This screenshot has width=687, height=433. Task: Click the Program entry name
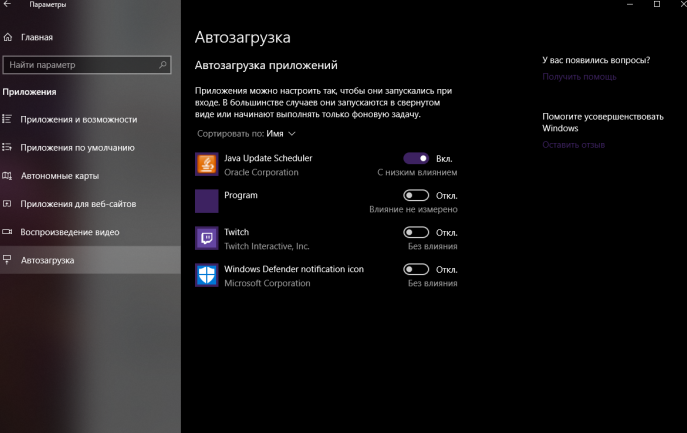[241, 195]
